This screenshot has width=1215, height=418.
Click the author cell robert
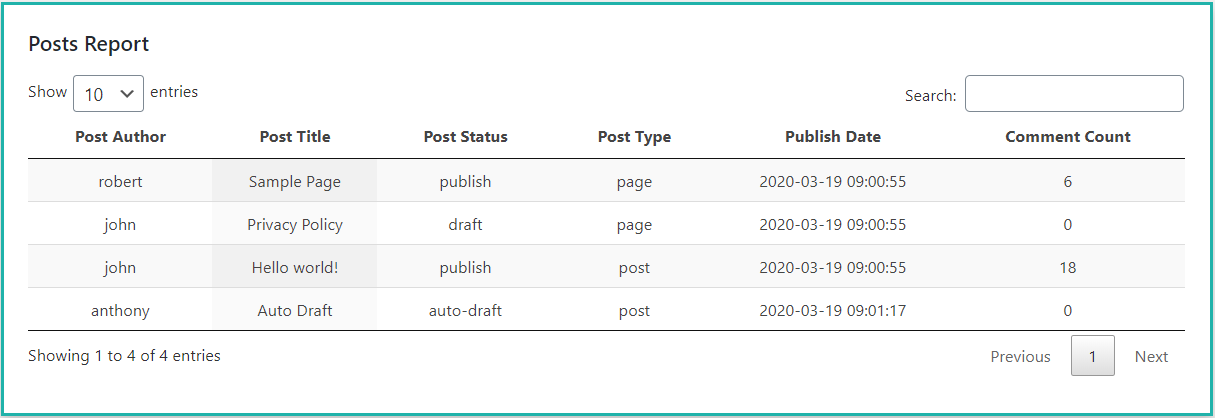click(120, 181)
